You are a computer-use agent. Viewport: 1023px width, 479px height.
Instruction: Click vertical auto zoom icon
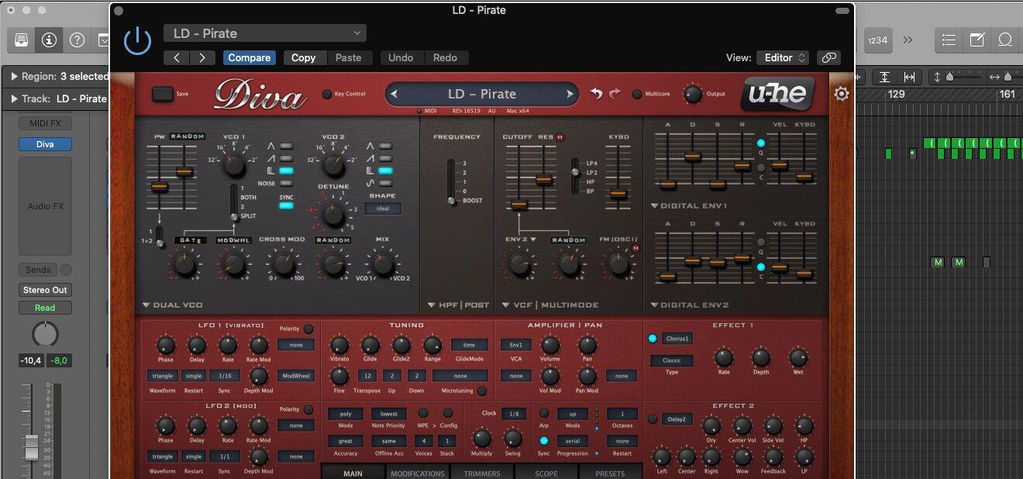click(x=884, y=77)
